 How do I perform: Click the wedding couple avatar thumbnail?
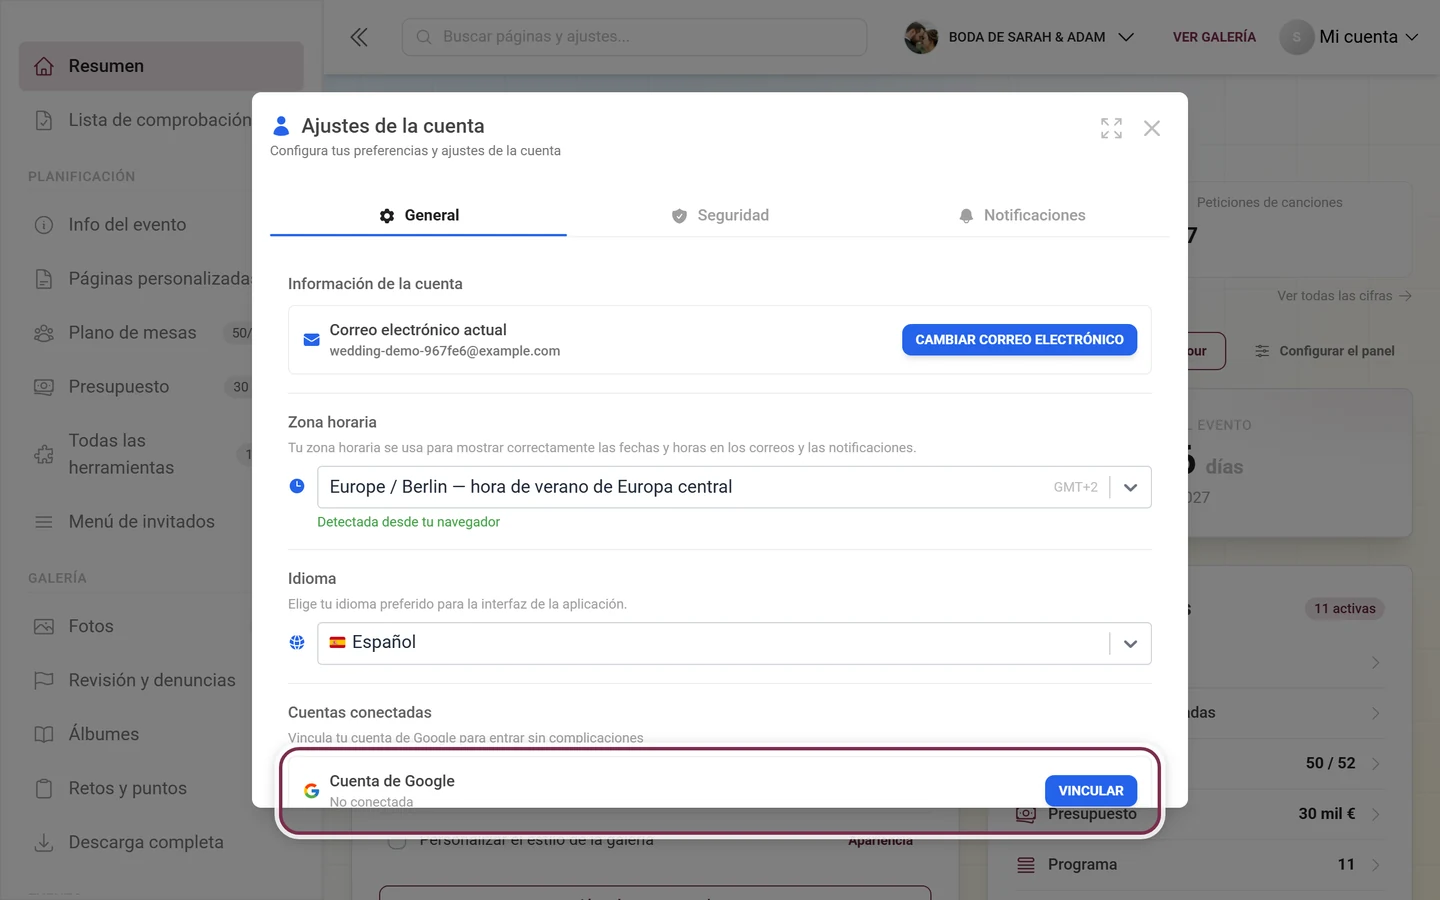[921, 37]
